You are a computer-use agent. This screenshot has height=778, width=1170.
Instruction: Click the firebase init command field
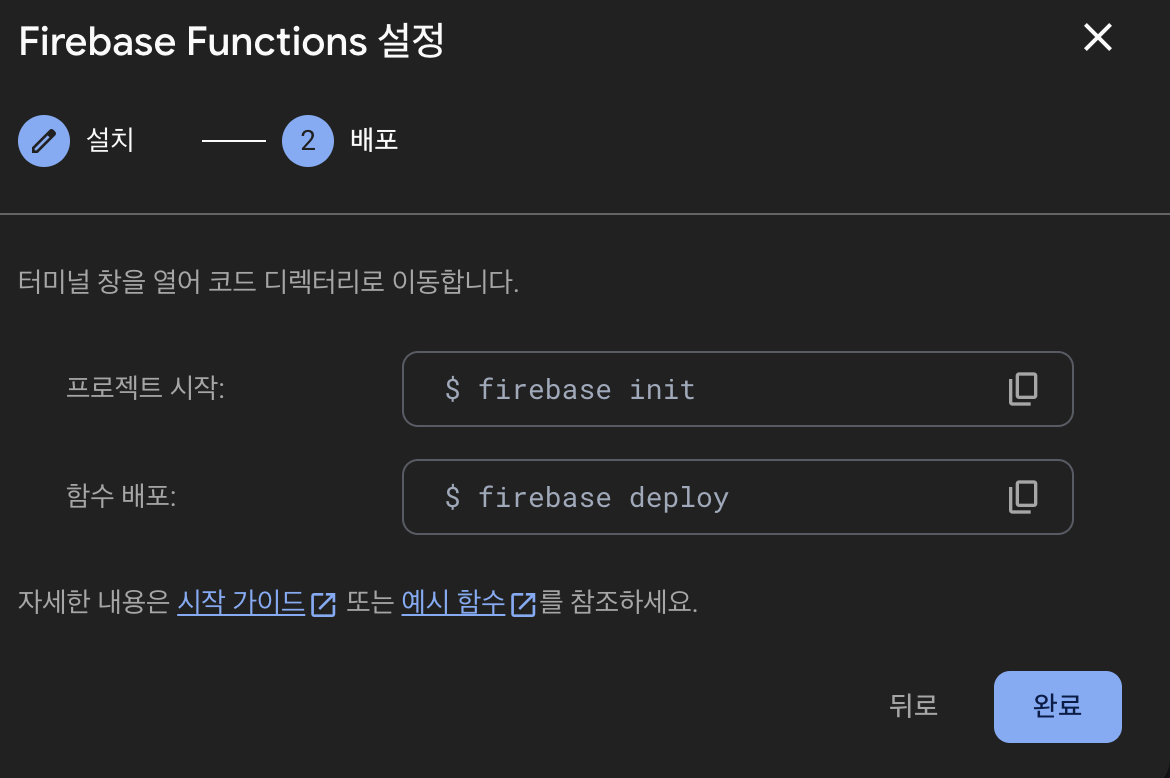(x=737, y=389)
